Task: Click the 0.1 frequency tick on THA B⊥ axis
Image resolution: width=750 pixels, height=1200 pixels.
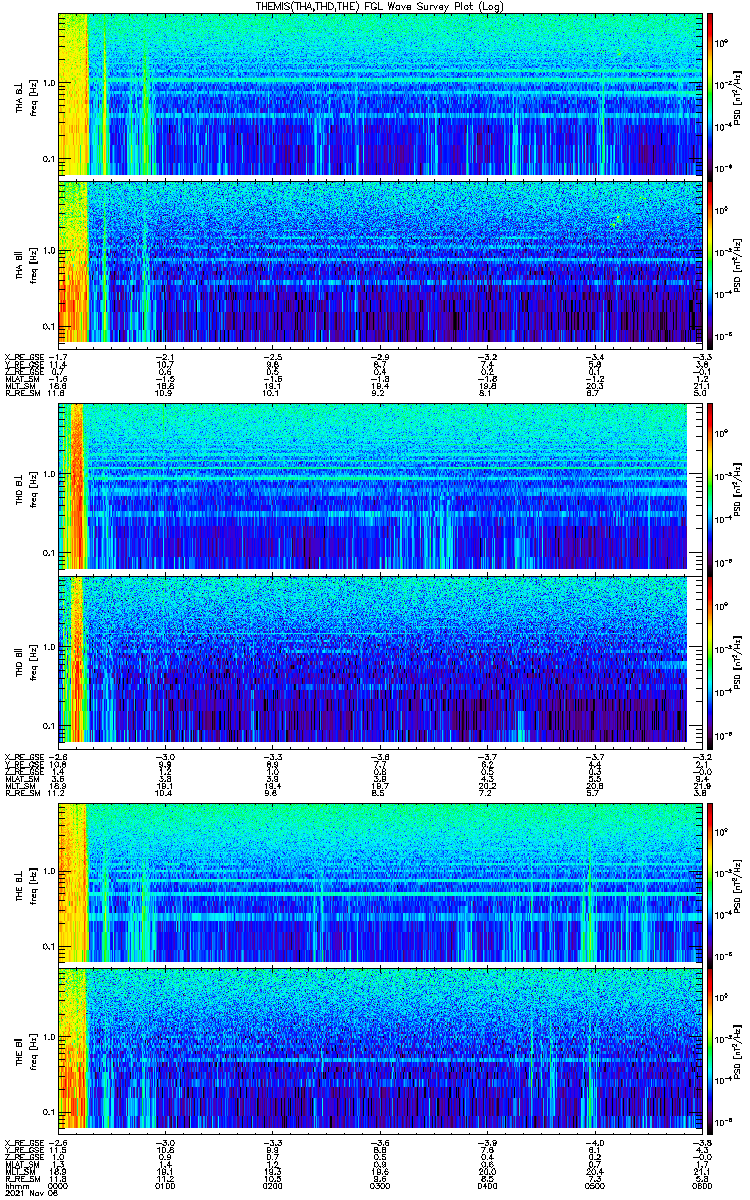Action: [x=50, y=159]
